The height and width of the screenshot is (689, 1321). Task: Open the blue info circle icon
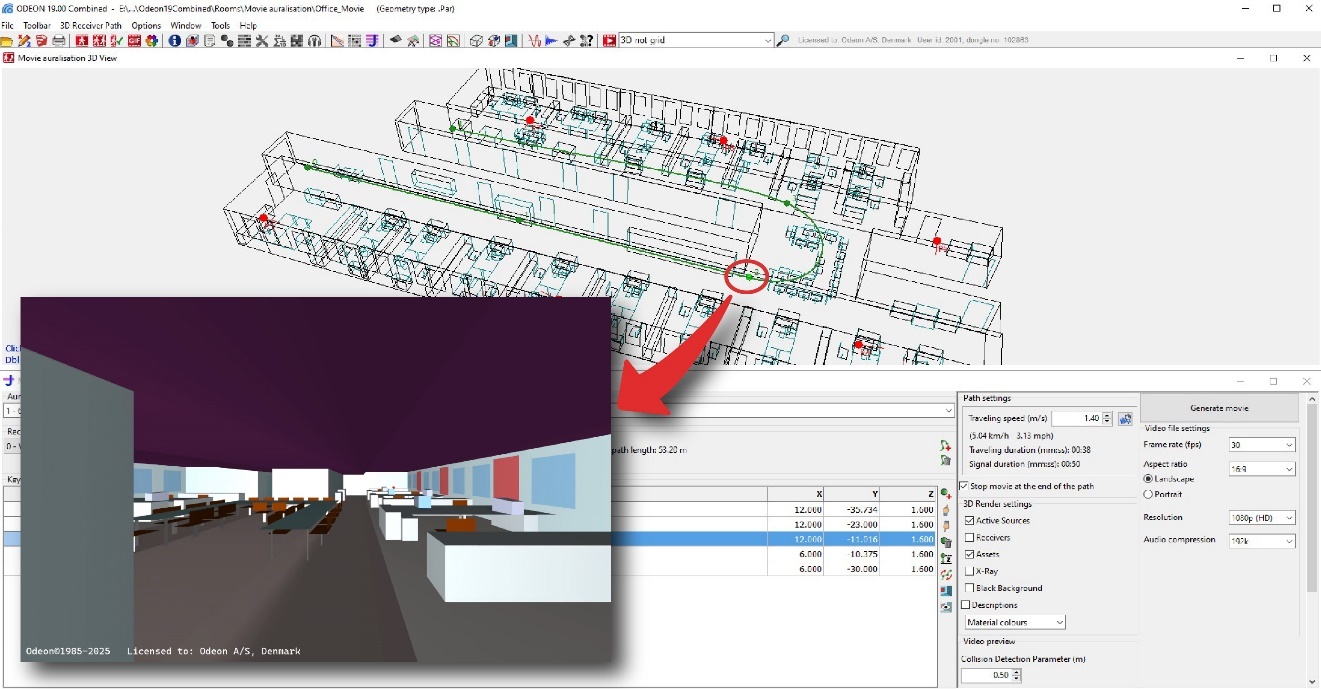[175, 41]
